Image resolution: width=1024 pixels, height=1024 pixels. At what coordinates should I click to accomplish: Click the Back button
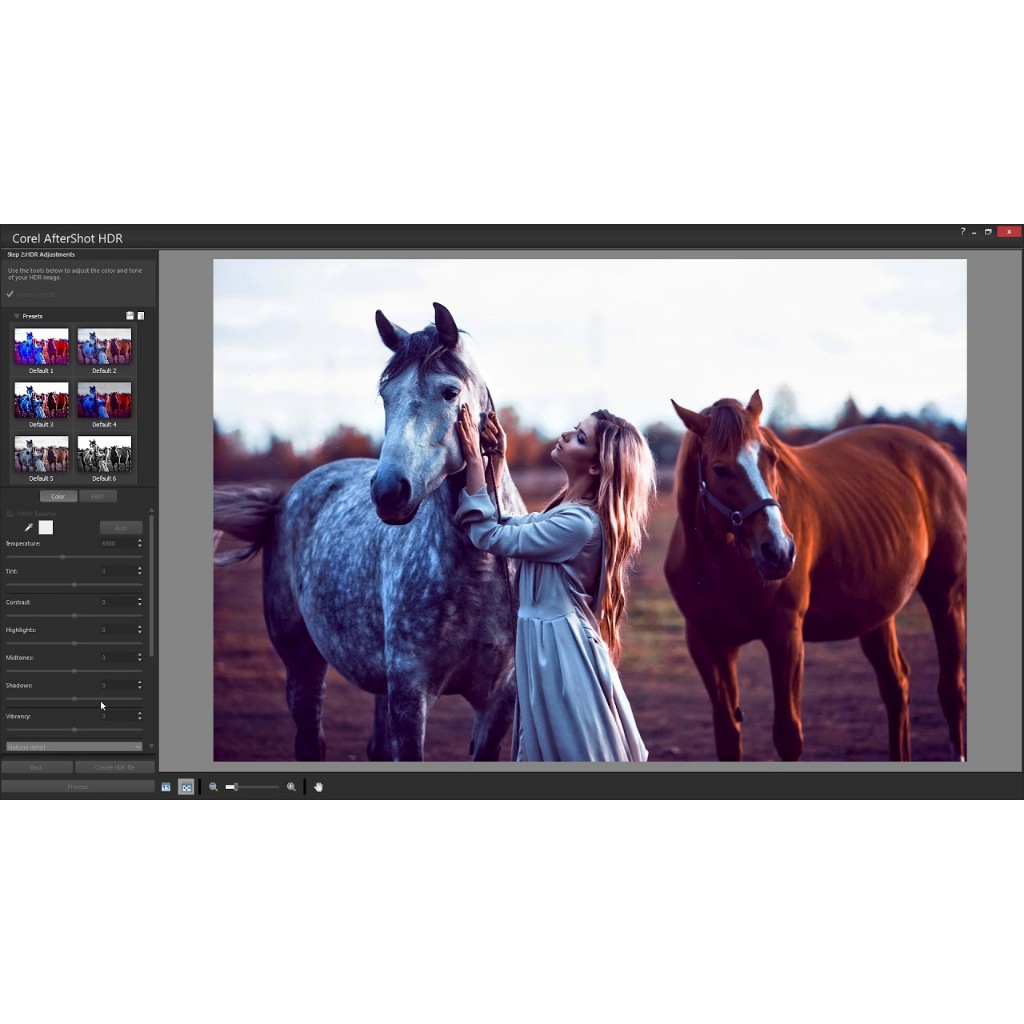point(37,767)
